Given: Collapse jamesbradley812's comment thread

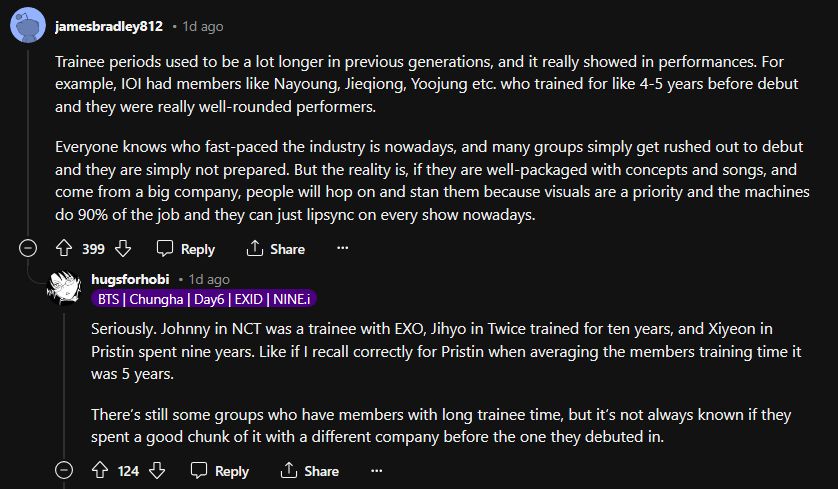Looking at the screenshot, I should 28,248.
